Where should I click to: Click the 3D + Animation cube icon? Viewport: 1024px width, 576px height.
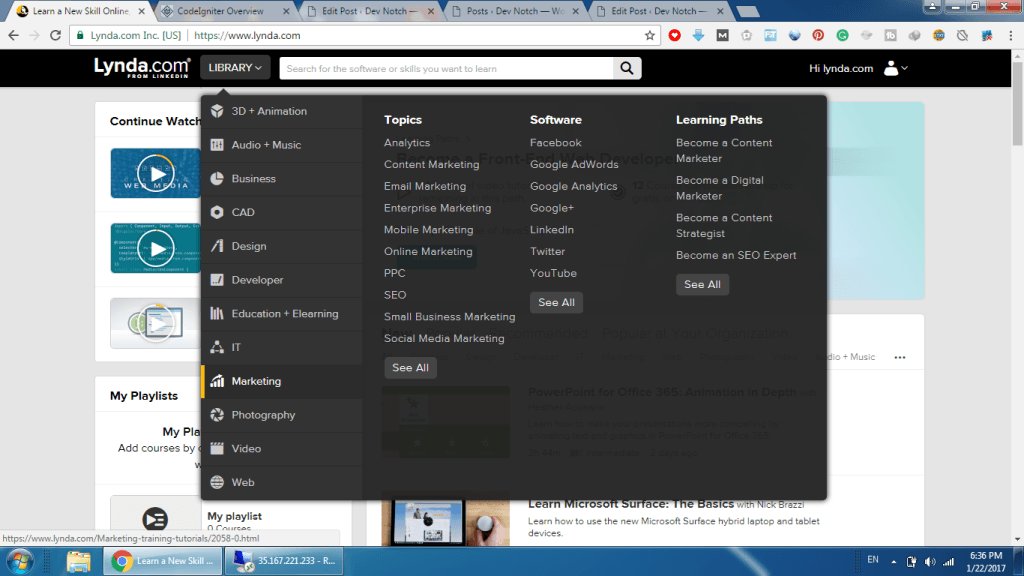coord(217,111)
